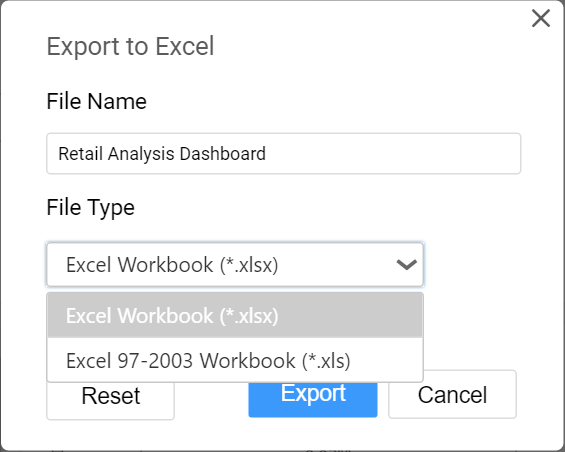Click the blue Export button
565x452 pixels.
tap(313, 399)
